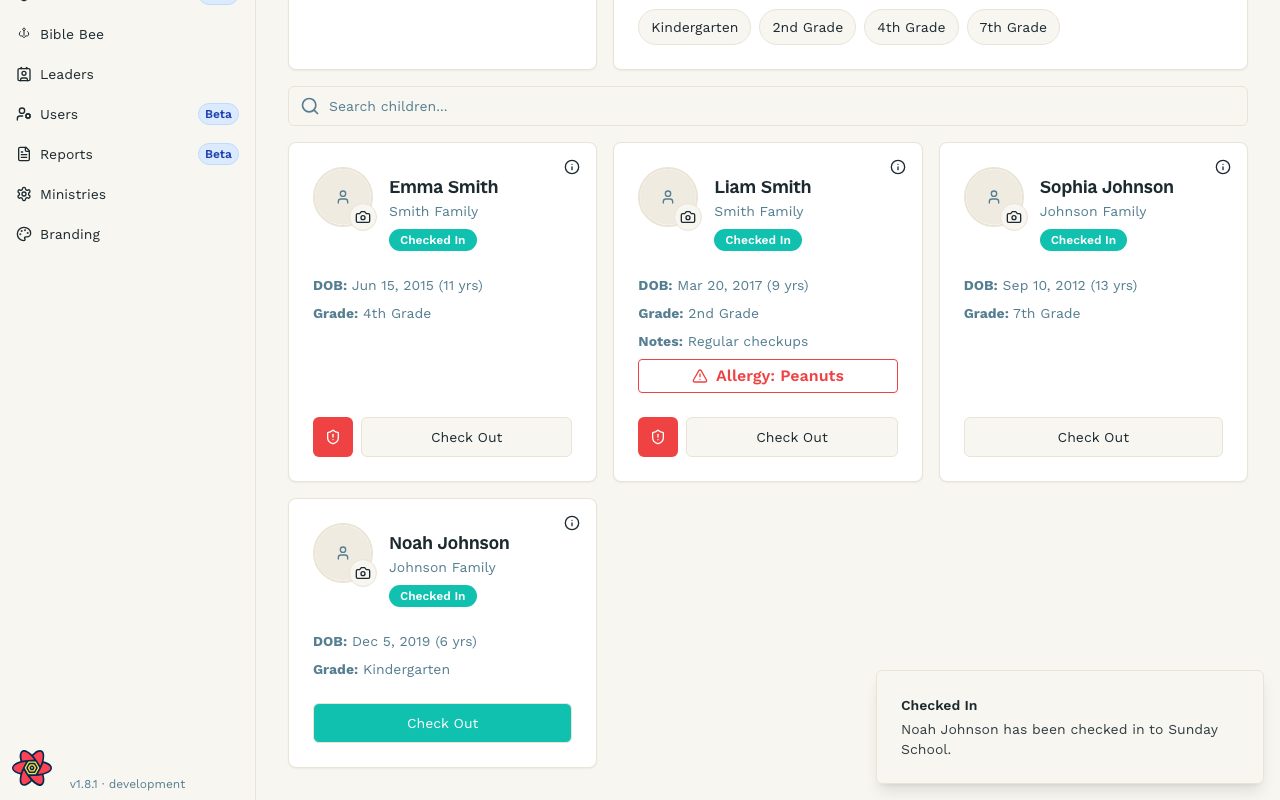Viewport: 1280px width, 800px height.
Task: Click red shield button on Liam Smith card
Action: [658, 437]
